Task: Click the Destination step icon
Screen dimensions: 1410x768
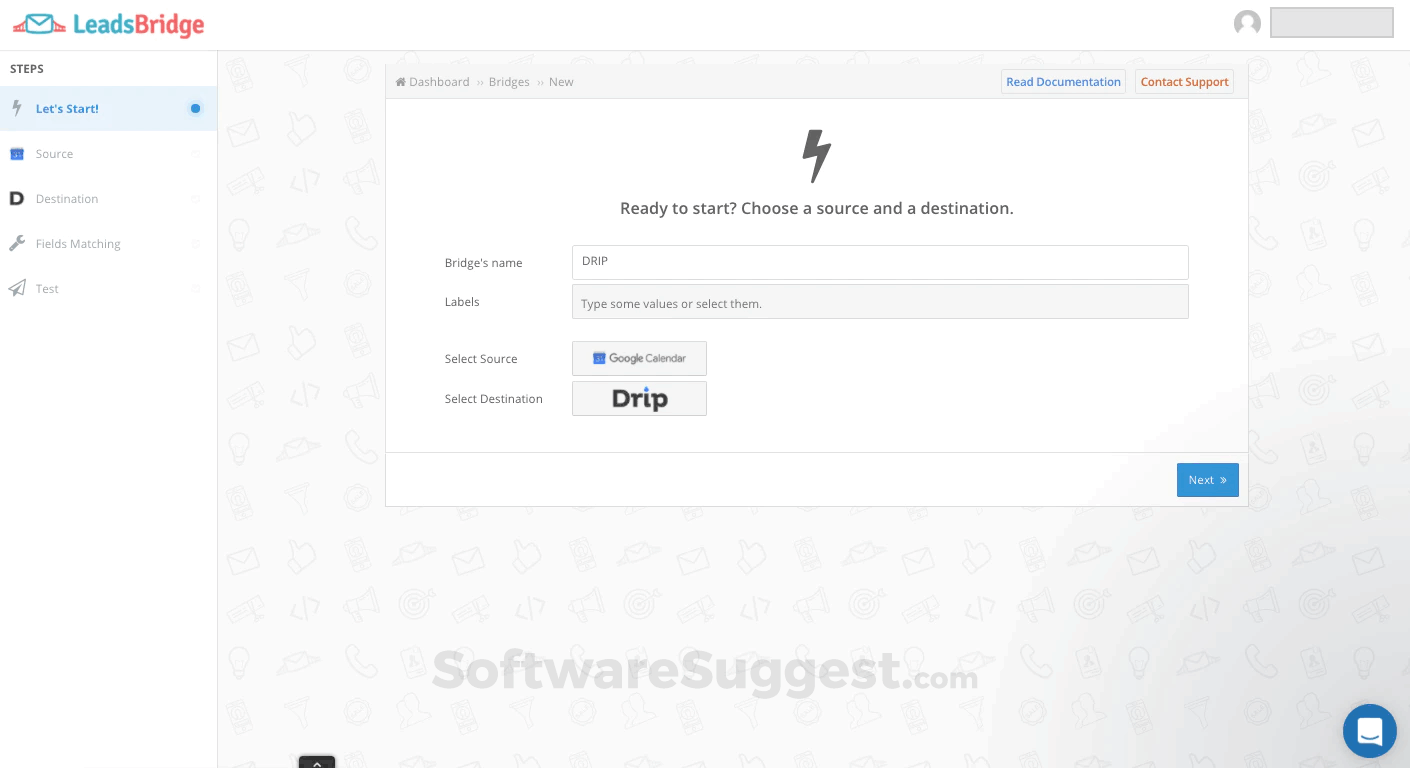Action: tap(17, 198)
